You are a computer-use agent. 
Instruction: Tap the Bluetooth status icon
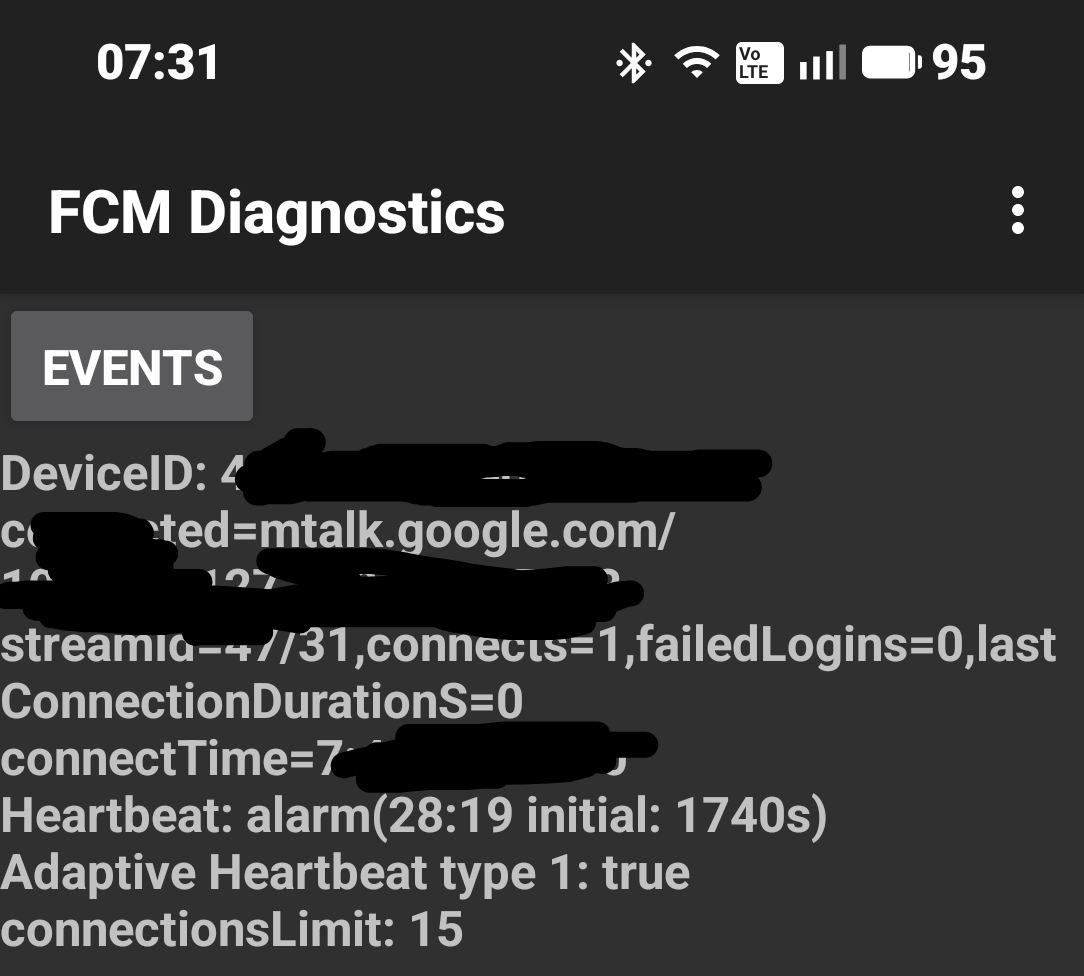click(x=633, y=61)
